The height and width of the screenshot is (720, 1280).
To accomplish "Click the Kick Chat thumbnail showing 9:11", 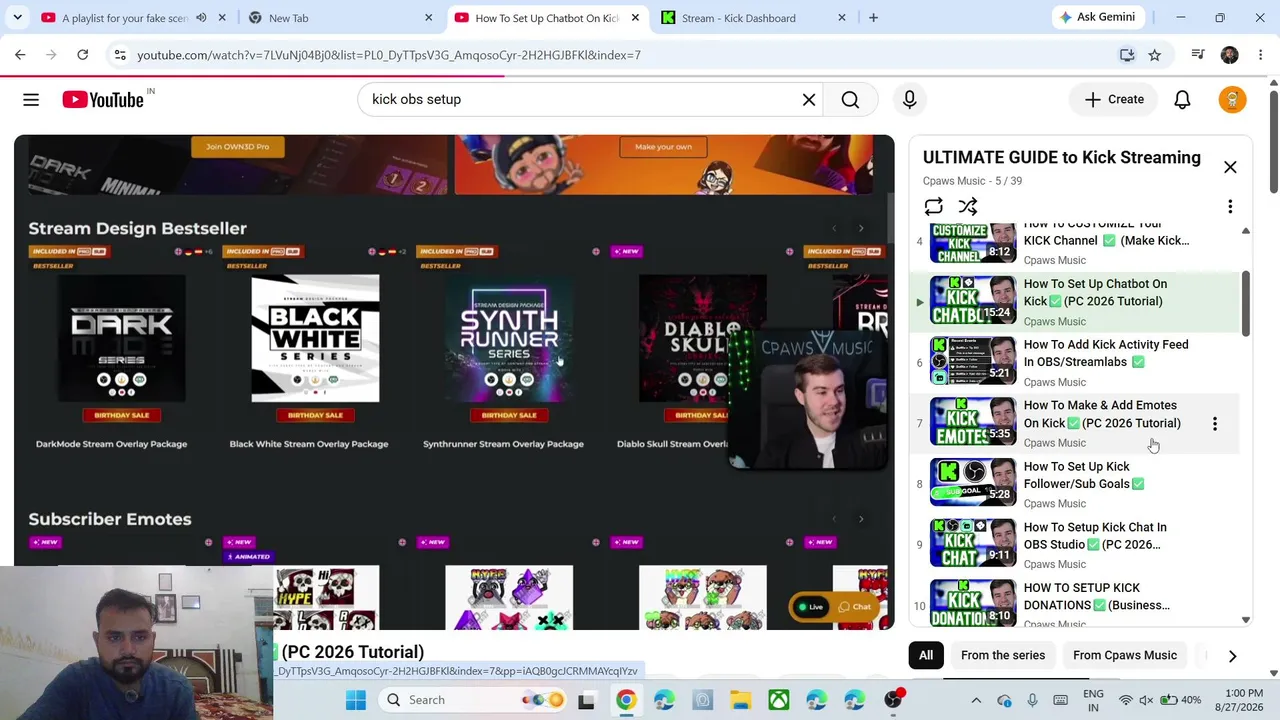I will [x=973, y=544].
